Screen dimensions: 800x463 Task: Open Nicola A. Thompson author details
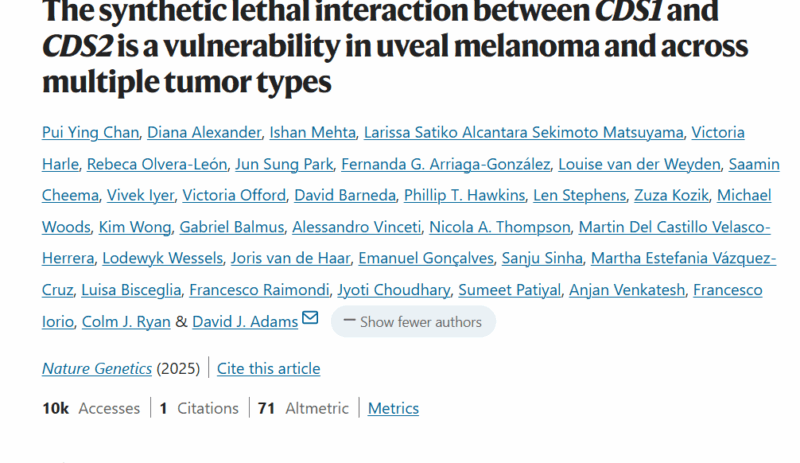pyautogui.click(x=499, y=227)
